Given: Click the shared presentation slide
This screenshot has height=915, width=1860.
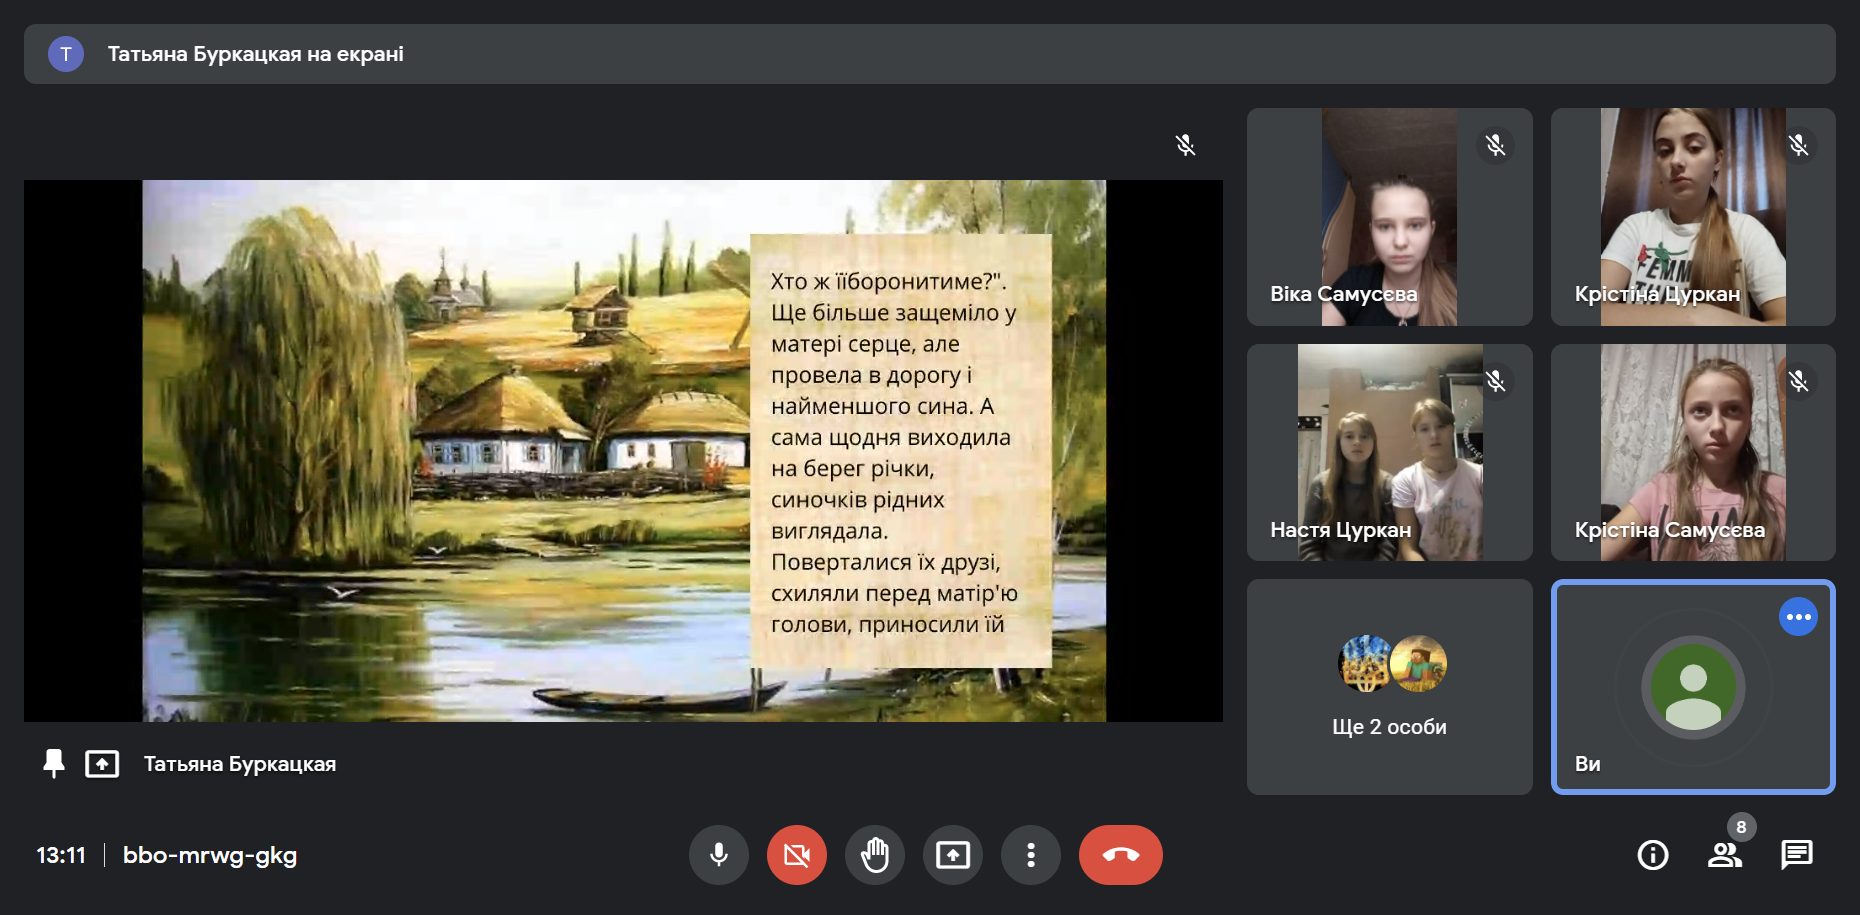Looking at the screenshot, I should point(624,451).
